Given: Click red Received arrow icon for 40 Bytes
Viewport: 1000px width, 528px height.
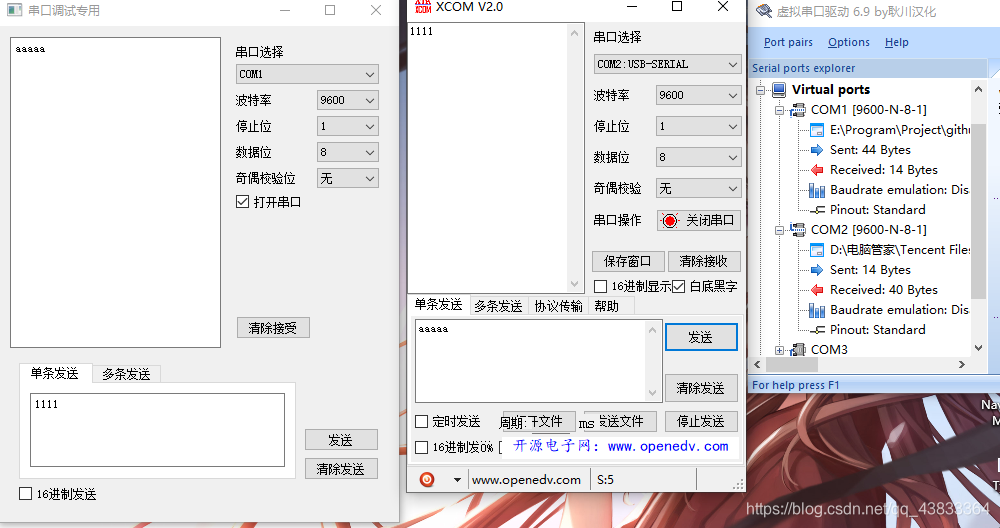Looking at the screenshot, I should tap(817, 290).
